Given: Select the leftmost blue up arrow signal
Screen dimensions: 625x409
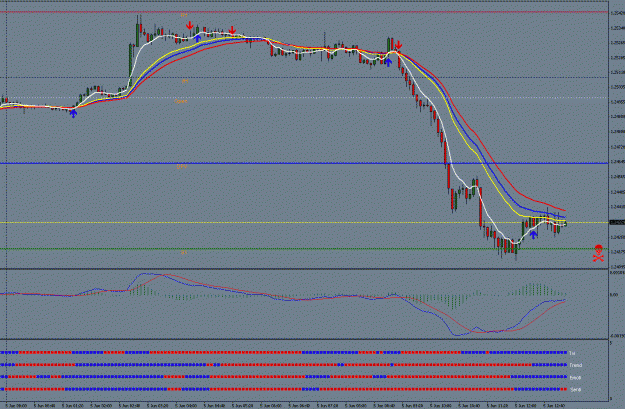Looking at the screenshot, I should point(73,113).
